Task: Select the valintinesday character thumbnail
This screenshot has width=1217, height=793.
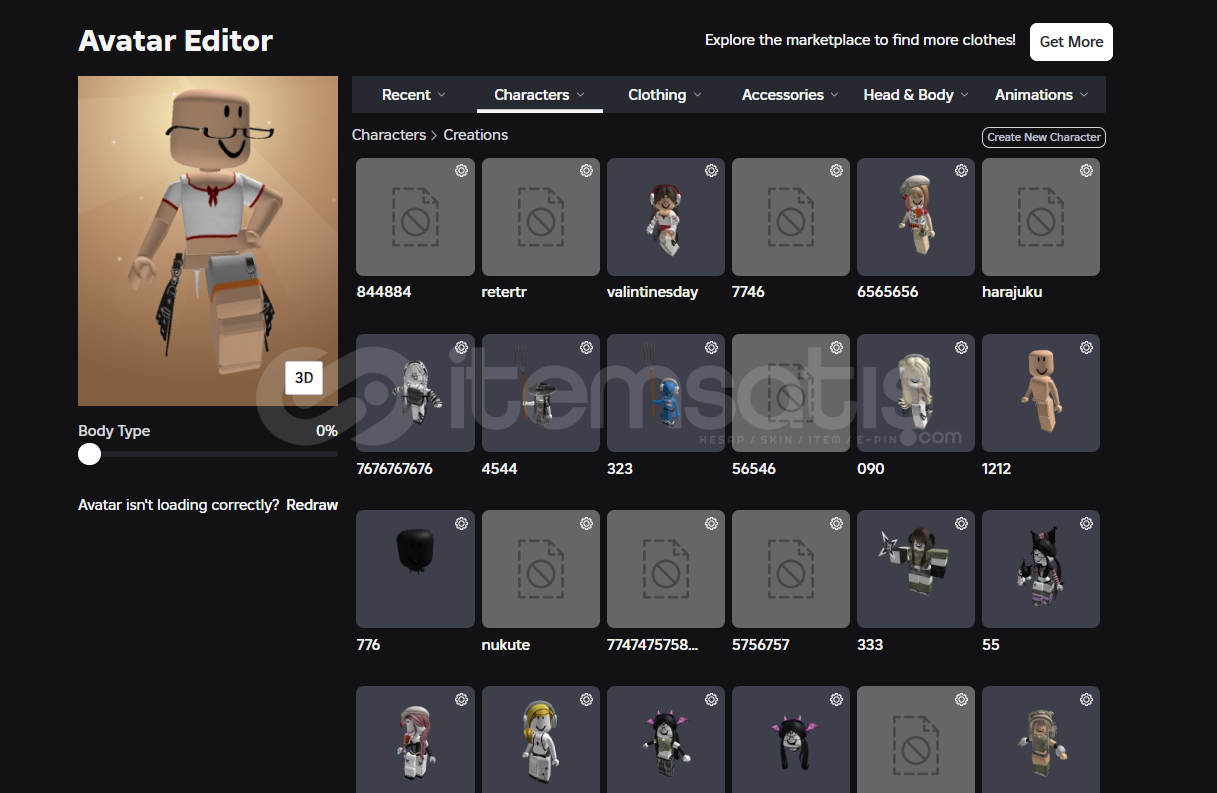Action: pos(666,217)
